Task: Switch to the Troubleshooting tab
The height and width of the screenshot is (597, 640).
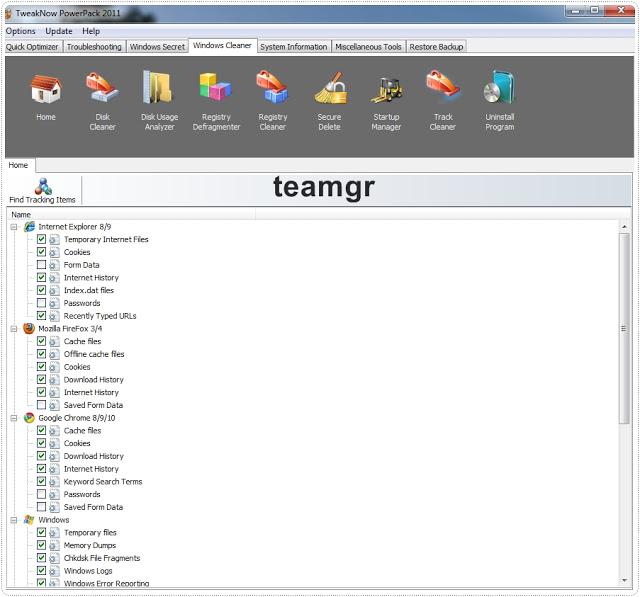Action: (94, 47)
